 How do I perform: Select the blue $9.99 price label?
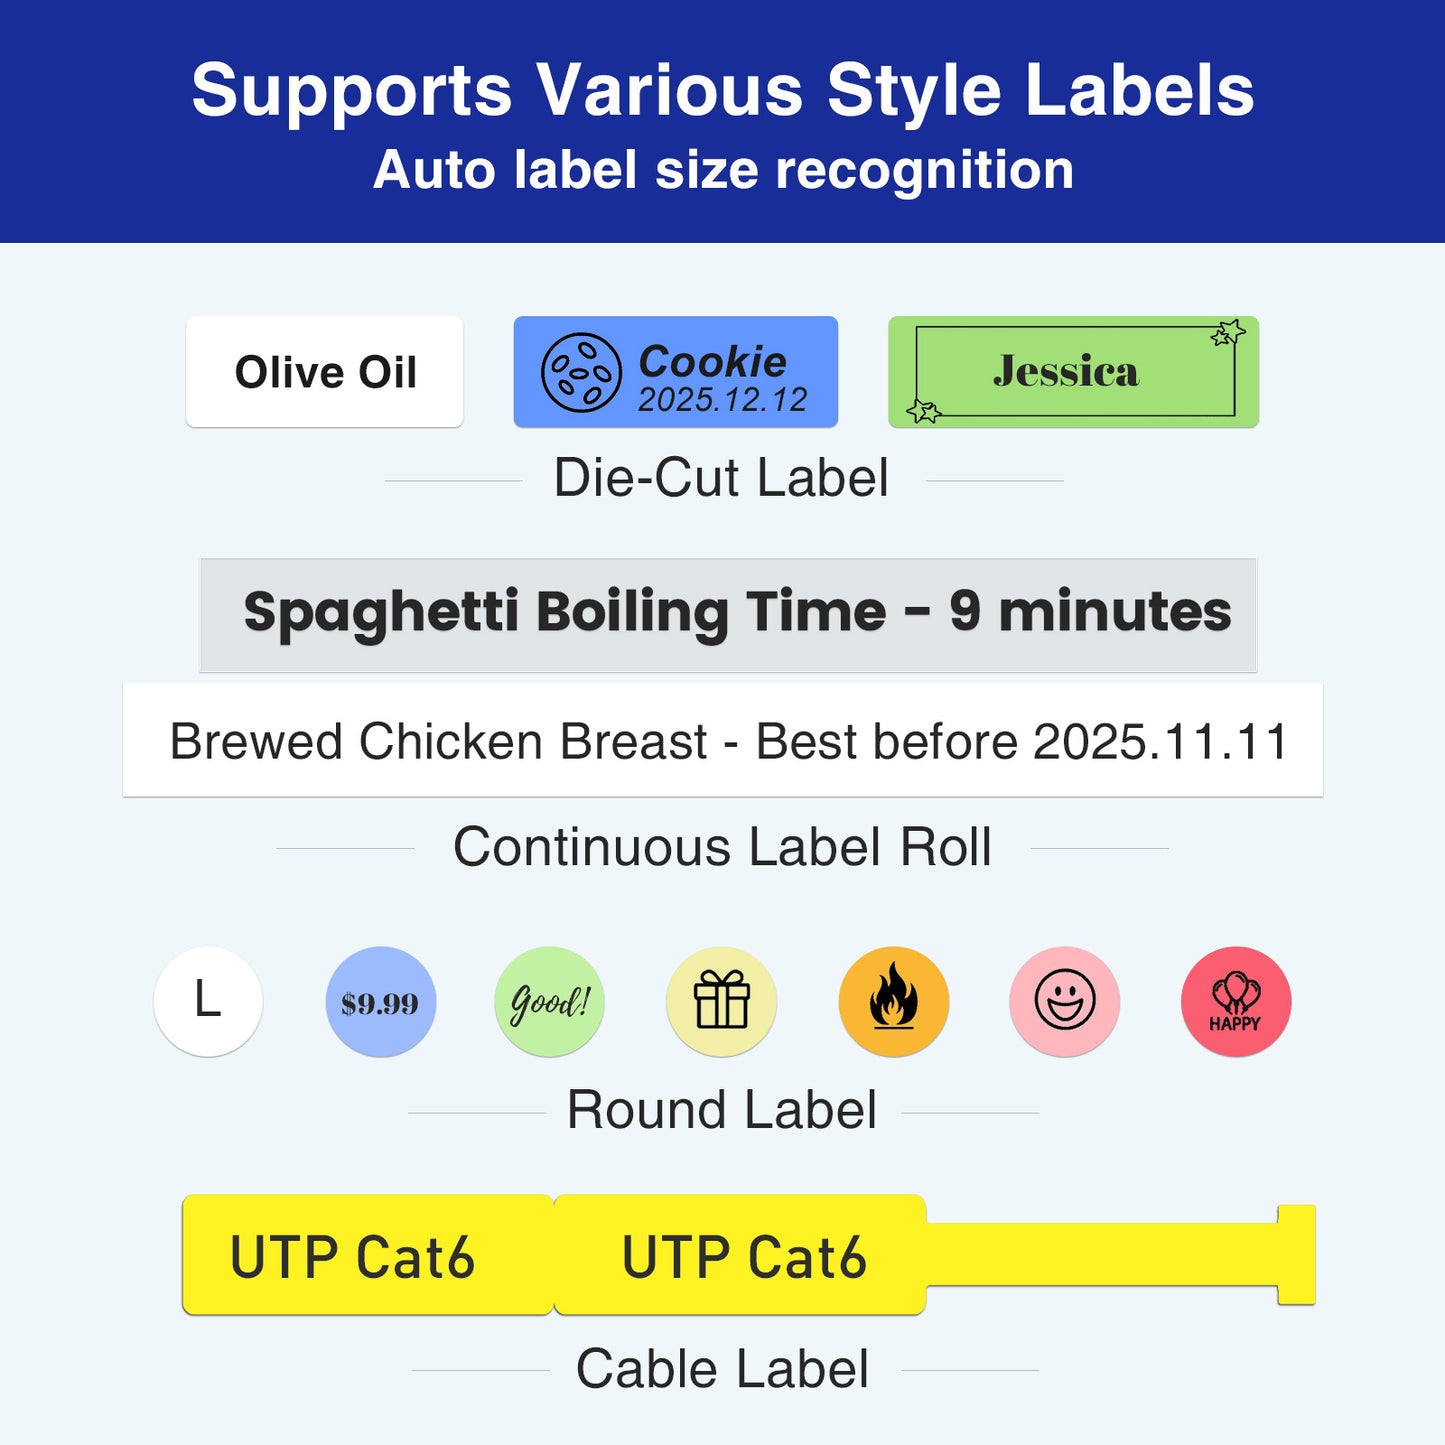(380, 1001)
